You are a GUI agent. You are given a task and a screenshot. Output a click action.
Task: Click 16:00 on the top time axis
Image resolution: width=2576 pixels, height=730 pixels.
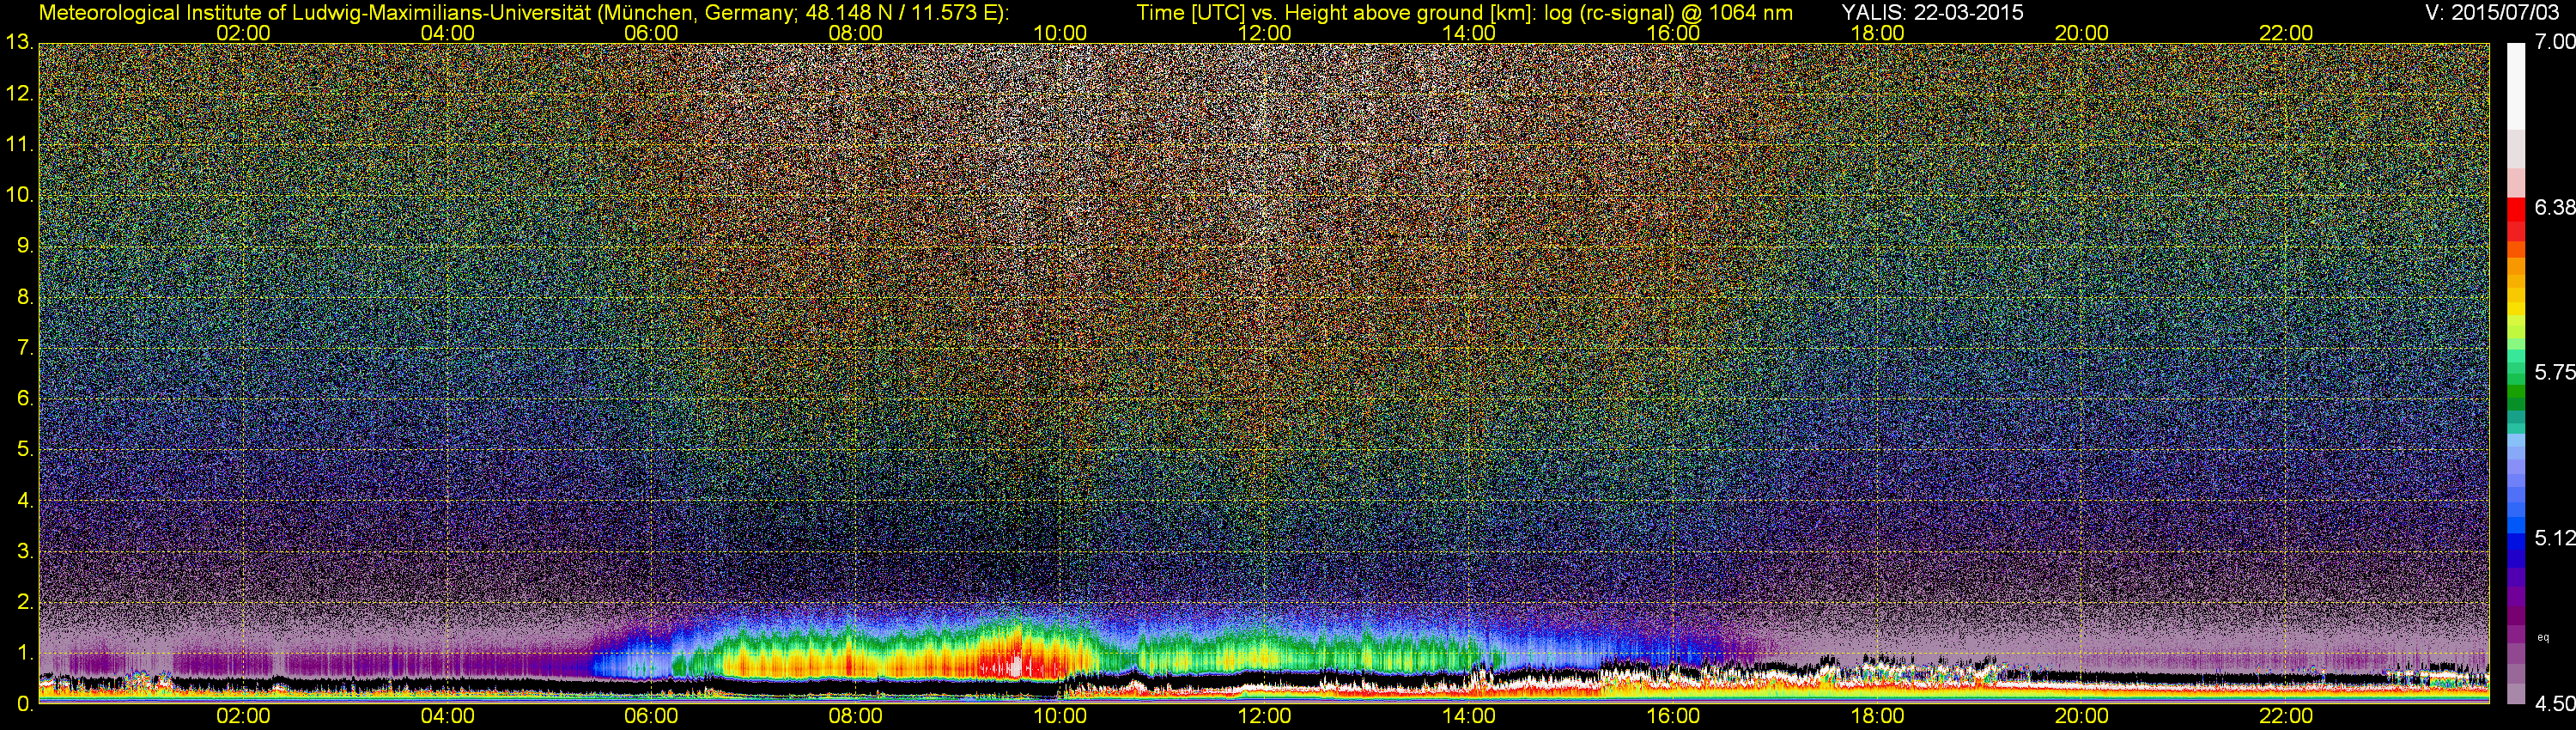pyautogui.click(x=1673, y=33)
